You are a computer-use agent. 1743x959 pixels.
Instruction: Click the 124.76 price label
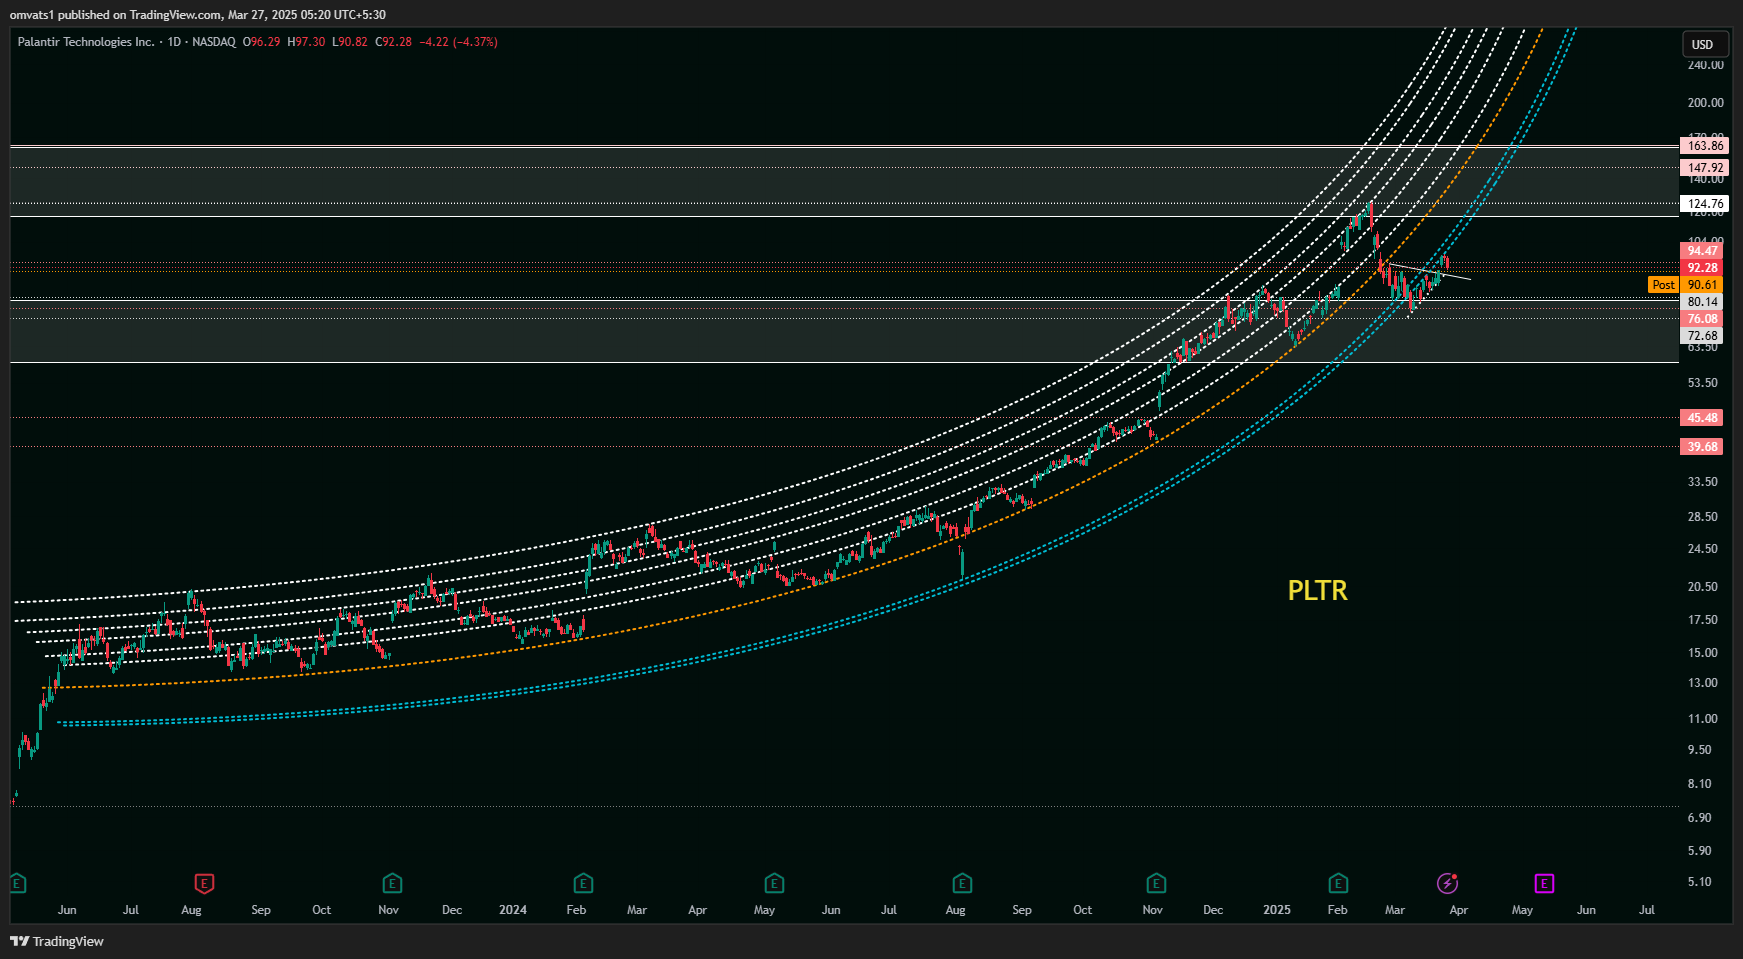[1705, 204]
